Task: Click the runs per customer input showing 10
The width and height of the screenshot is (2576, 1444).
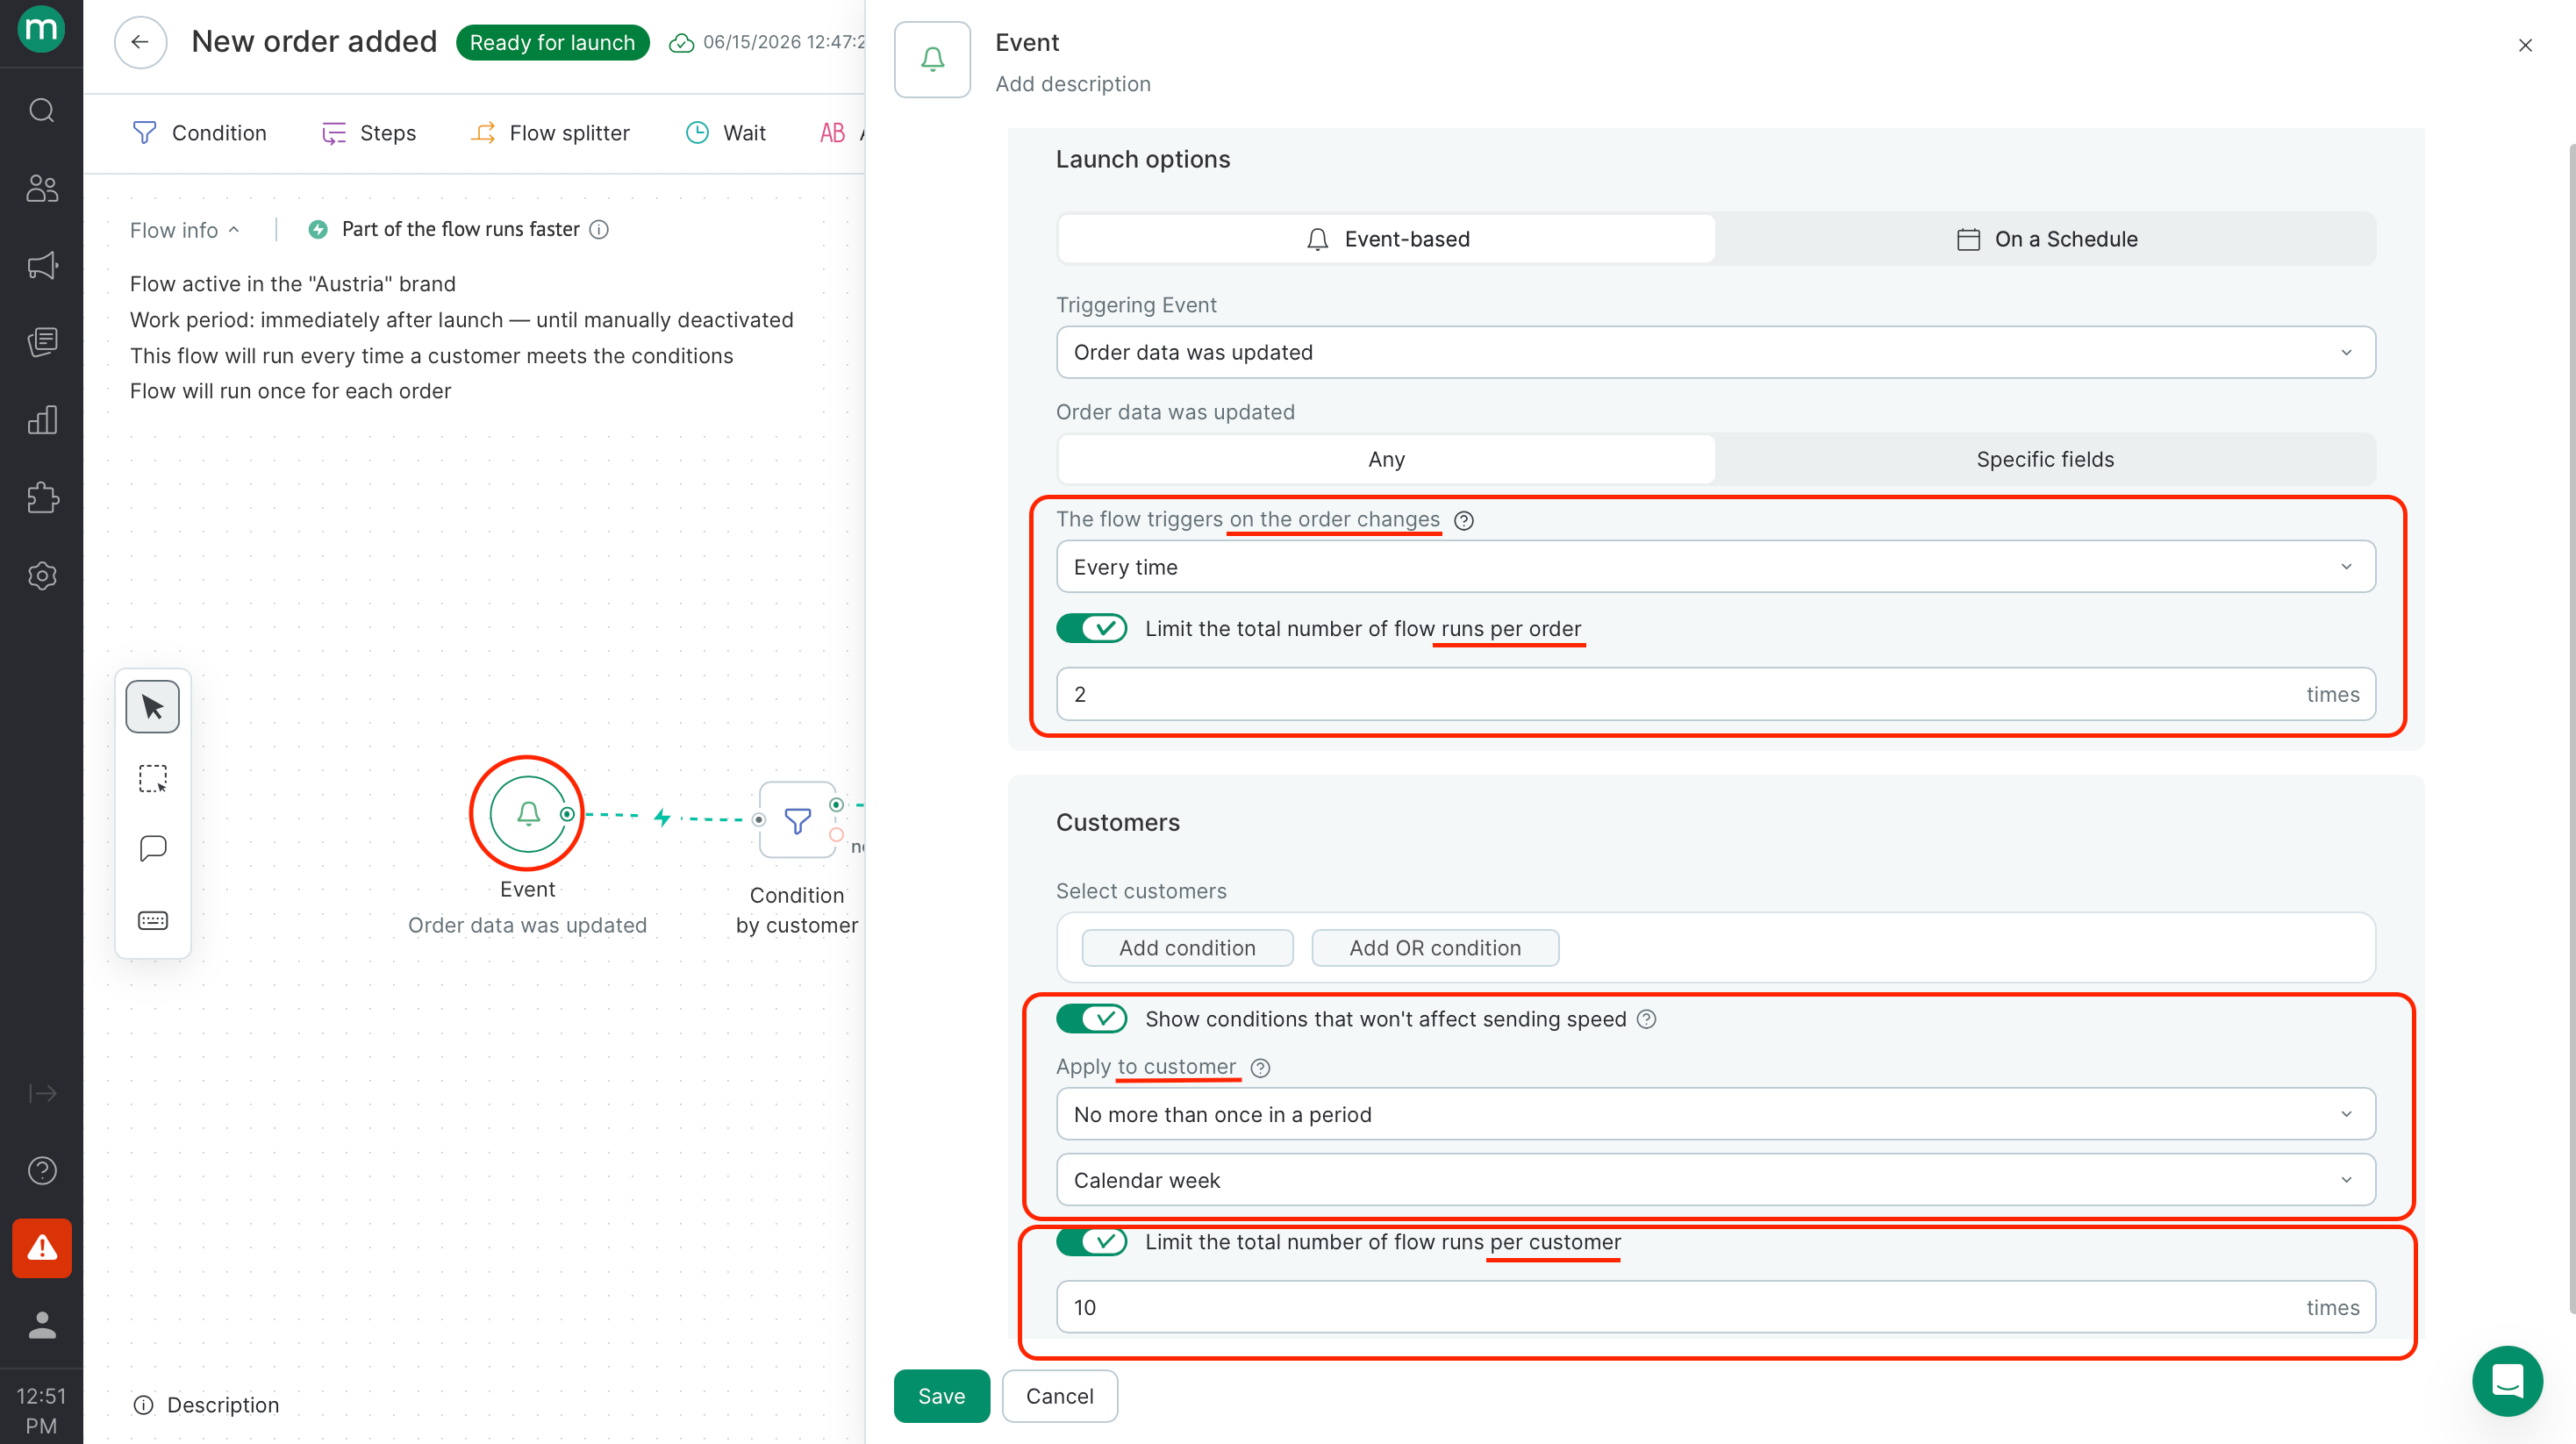Action: click(1716, 1307)
